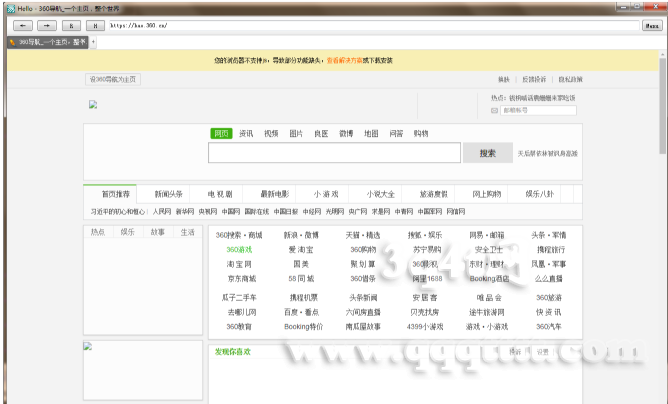The width and height of the screenshot is (668, 404).
Task: Open the 新华网 news link
Action: [x=185, y=211]
